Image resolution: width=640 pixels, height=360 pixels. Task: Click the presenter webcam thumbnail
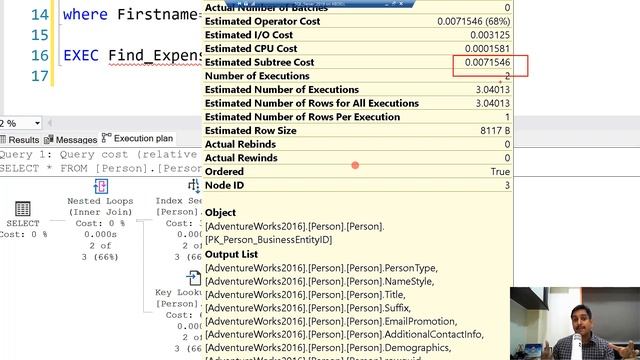coord(575,323)
